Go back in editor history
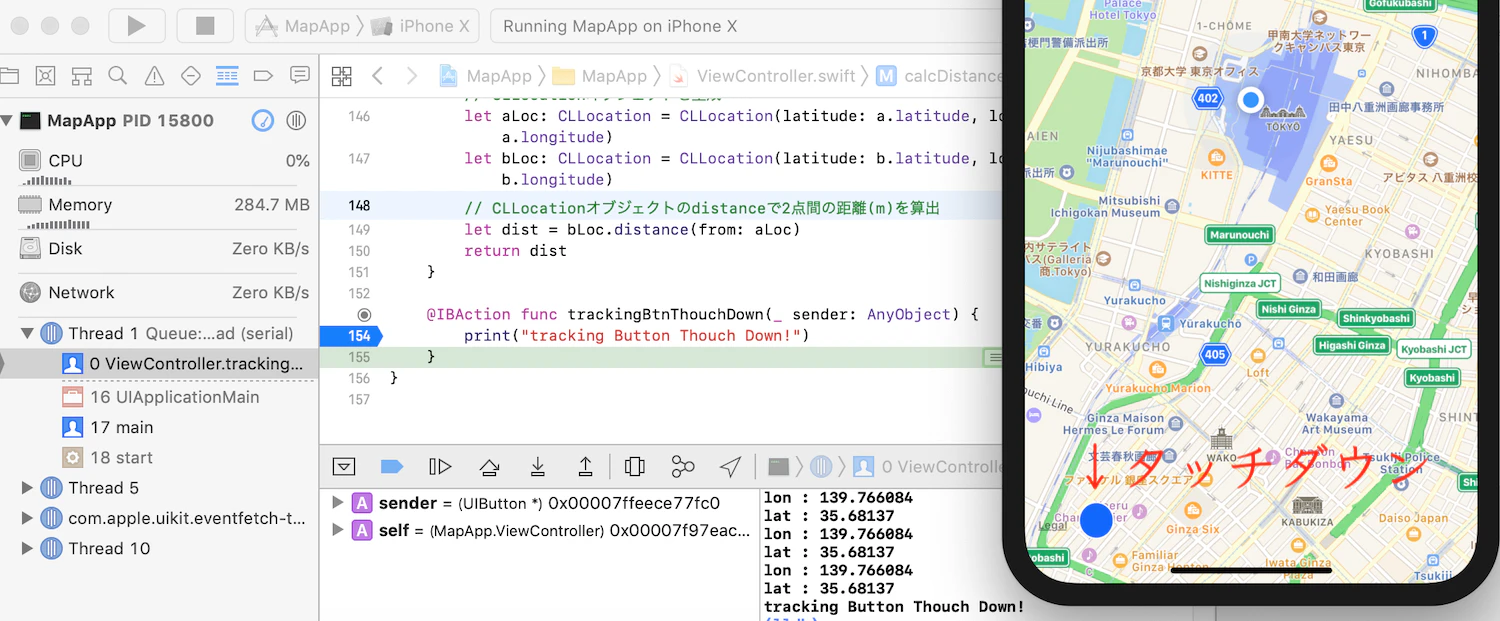Screen dimensions: 1500x621 pos(377,76)
